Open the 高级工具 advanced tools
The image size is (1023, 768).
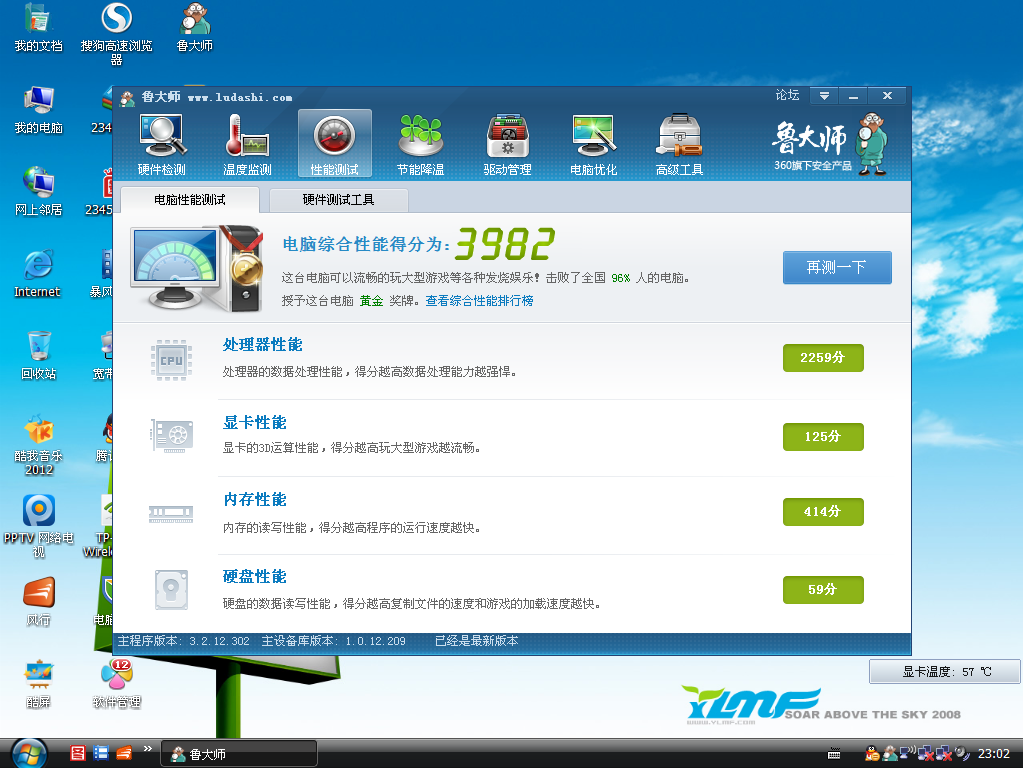pos(679,145)
